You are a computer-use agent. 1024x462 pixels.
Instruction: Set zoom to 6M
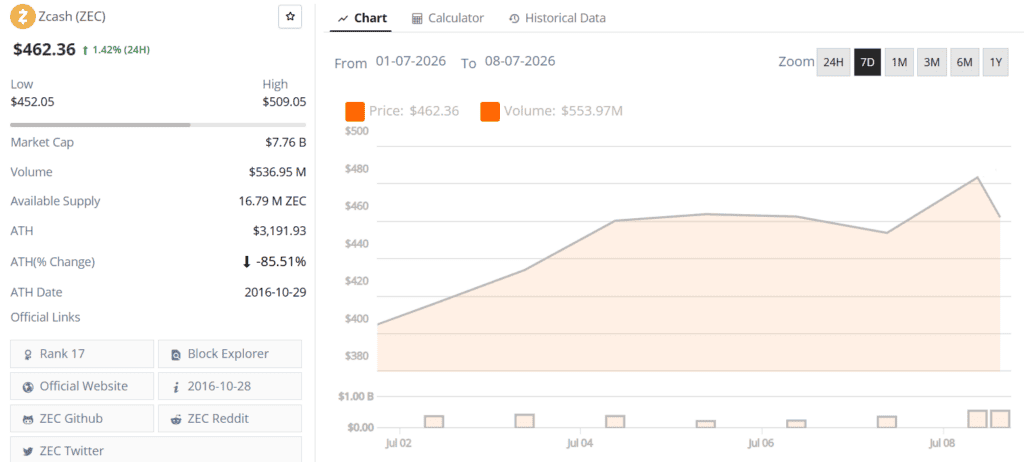click(964, 62)
